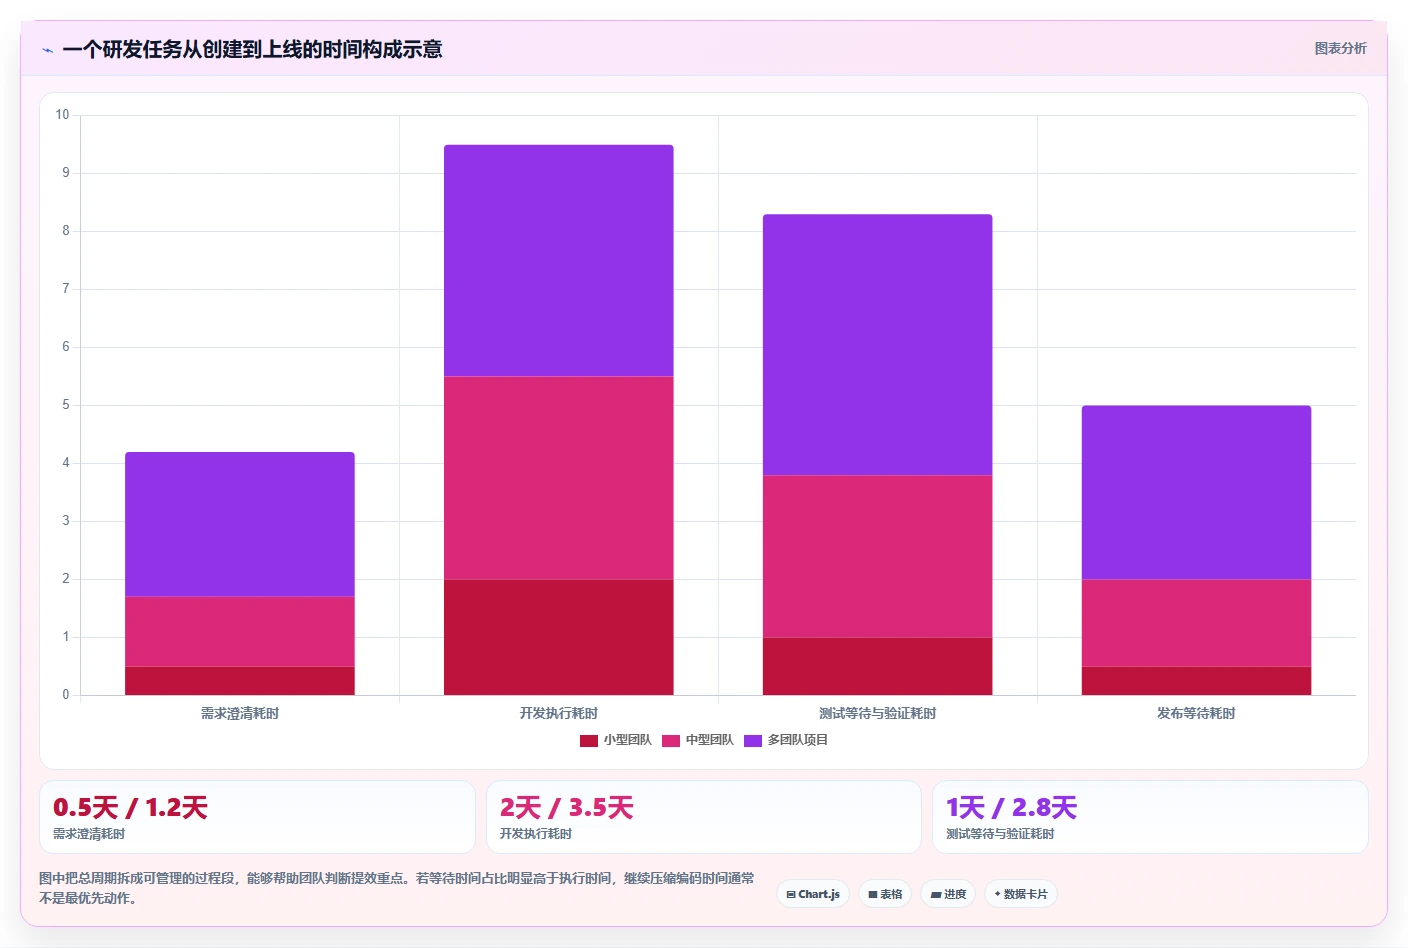The height and width of the screenshot is (948, 1408).
Task: Toggle the 小型团队 legend entry
Action: (616, 740)
